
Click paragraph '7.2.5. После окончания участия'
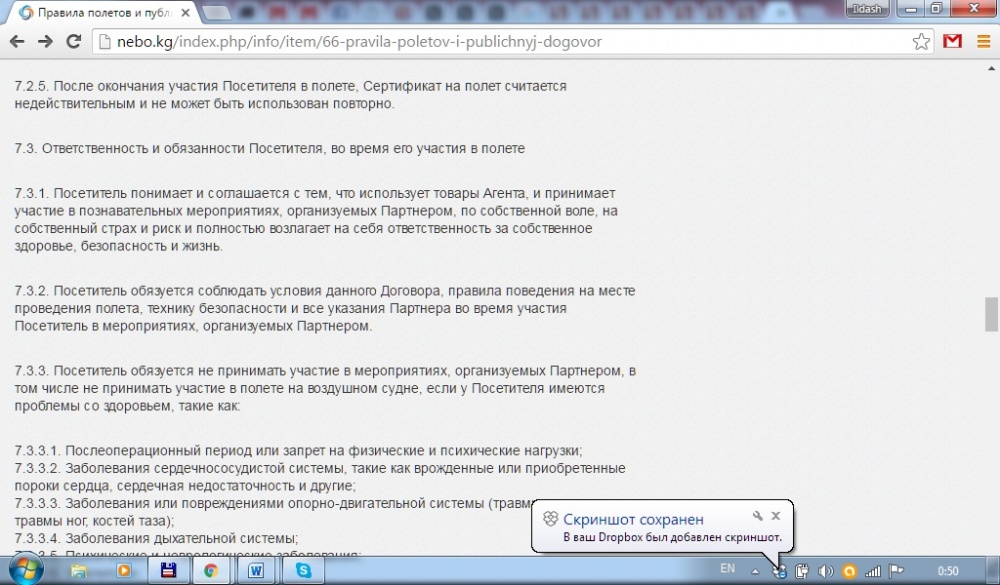[x=290, y=94]
